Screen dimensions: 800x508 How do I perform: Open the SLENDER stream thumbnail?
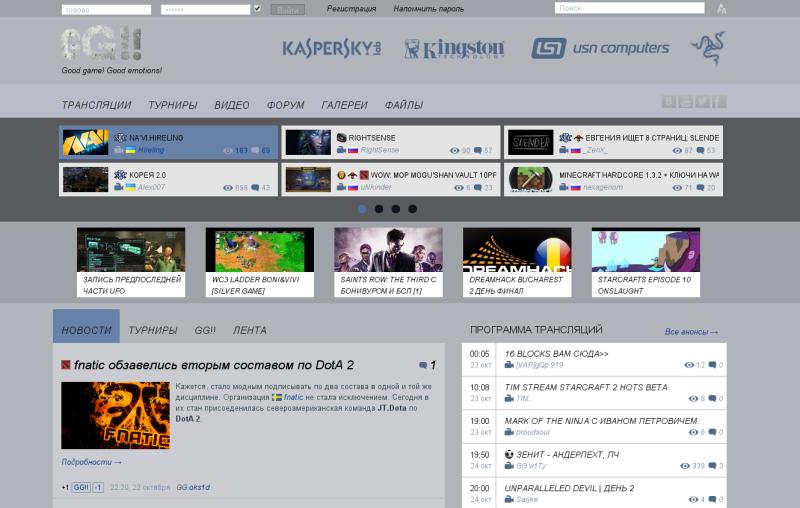tap(531, 142)
